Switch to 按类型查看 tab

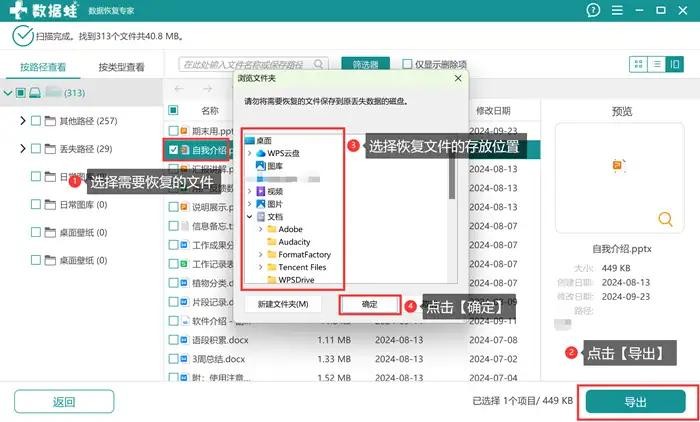coord(121,68)
